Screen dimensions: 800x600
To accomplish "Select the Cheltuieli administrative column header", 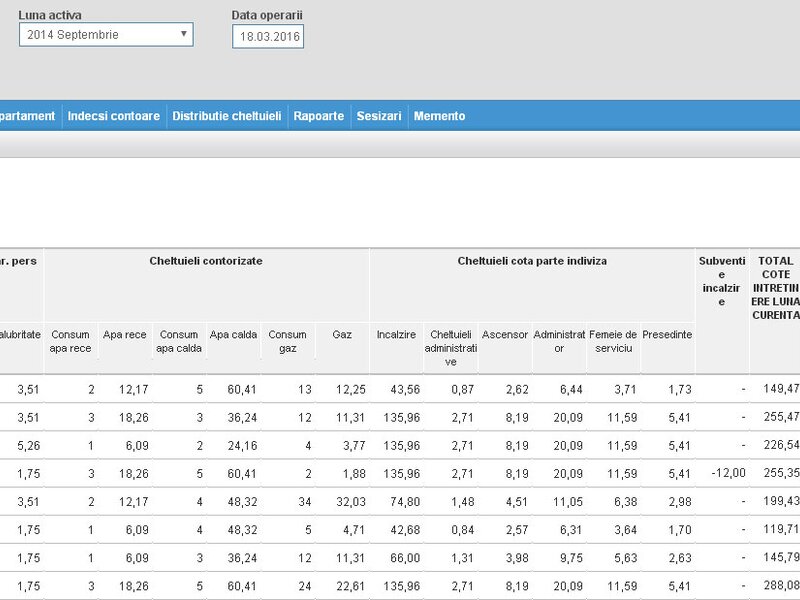I will pyautogui.click(x=451, y=348).
